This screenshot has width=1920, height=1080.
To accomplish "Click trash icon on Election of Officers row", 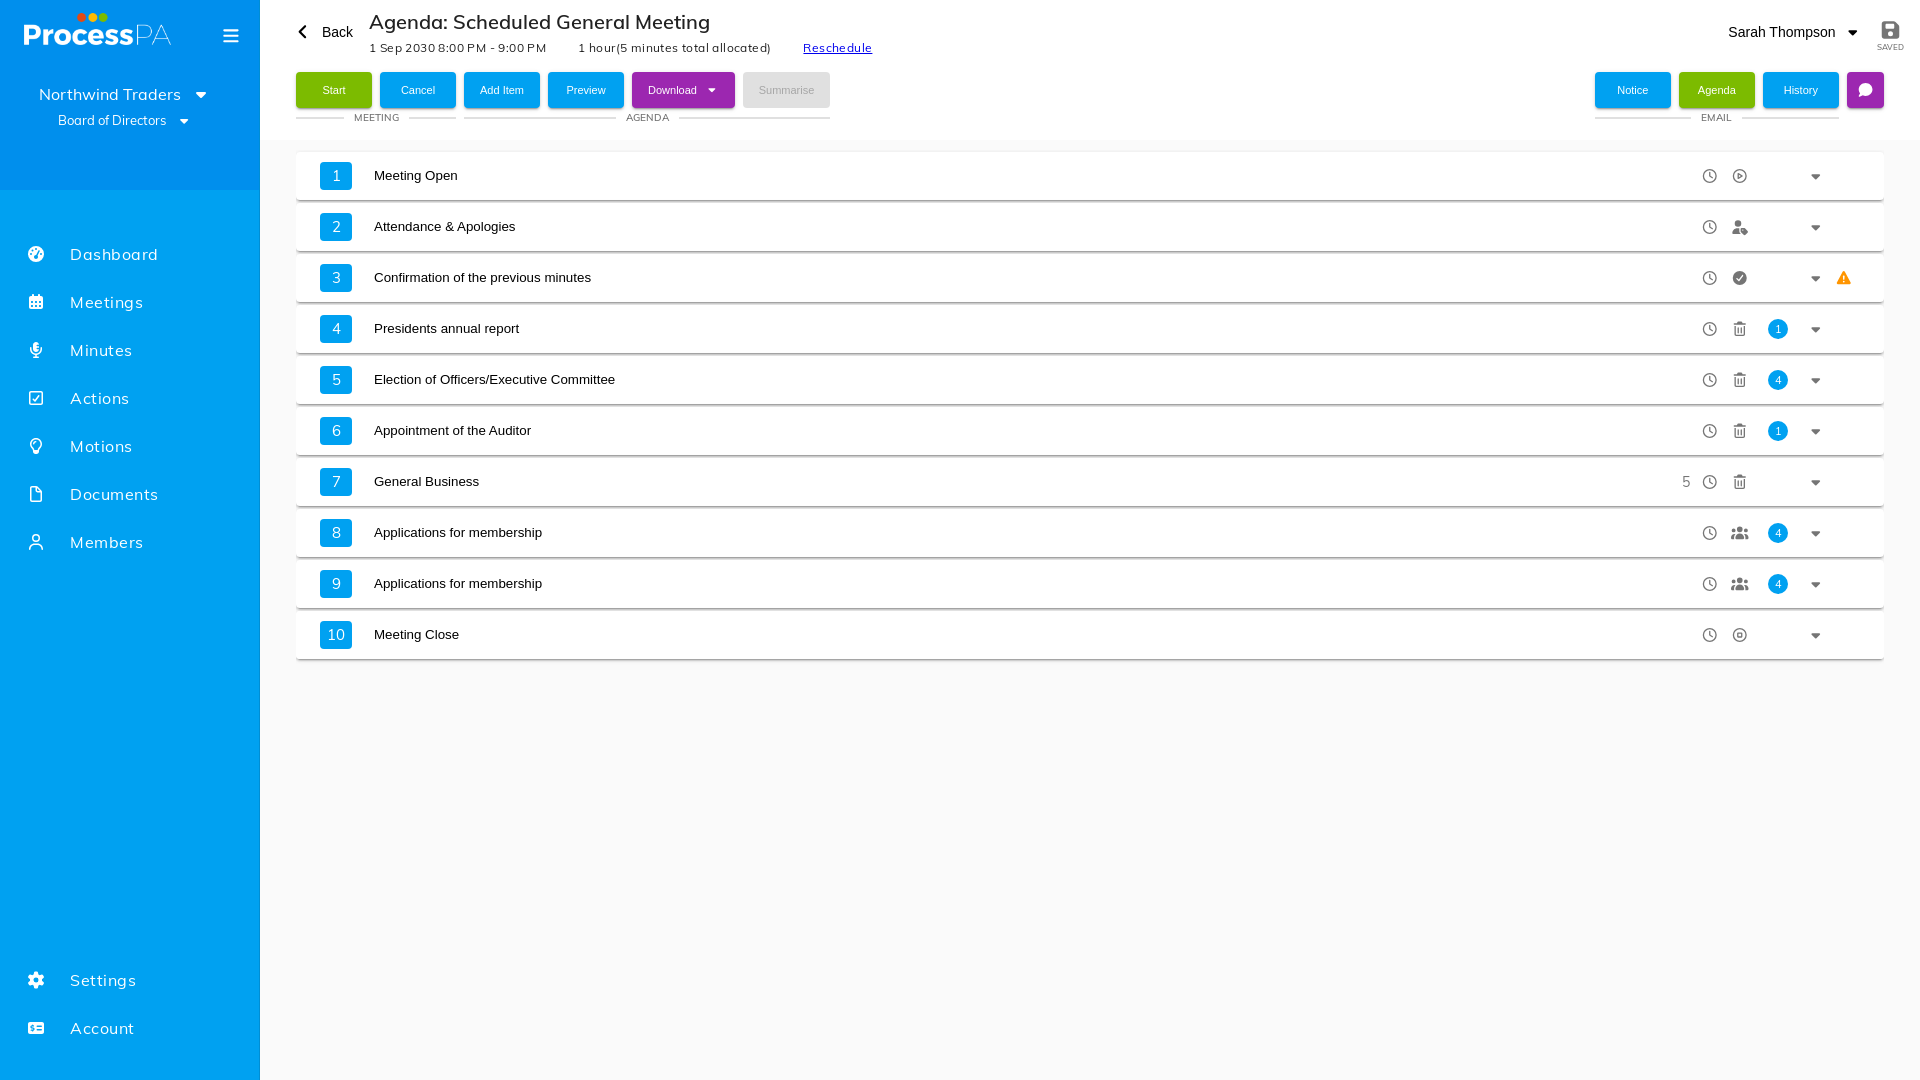I will pyautogui.click(x=1740, y=380).
